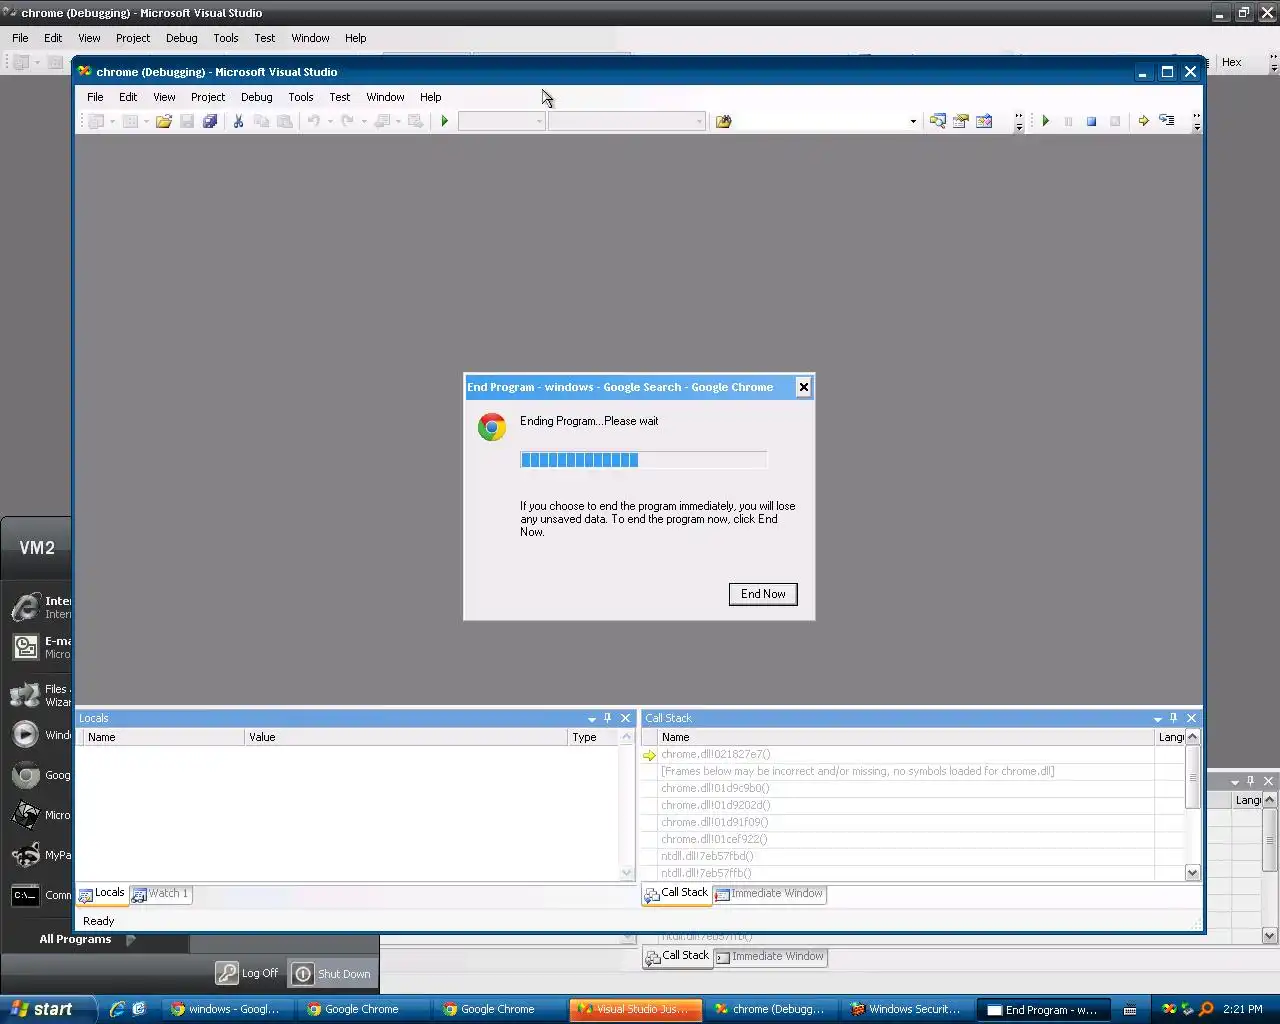
Task: Open Project menu in background Visual Studio window
Action: tap(133, 38)
